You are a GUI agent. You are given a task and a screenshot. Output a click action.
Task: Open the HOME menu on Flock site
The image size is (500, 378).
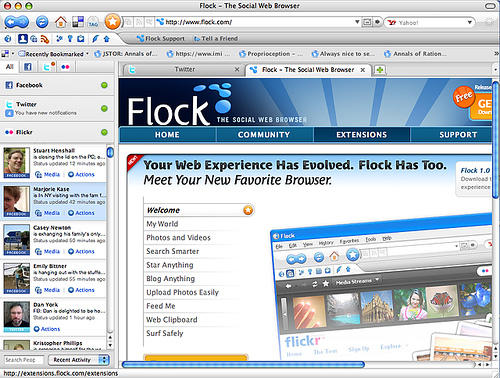pos(167,135)
